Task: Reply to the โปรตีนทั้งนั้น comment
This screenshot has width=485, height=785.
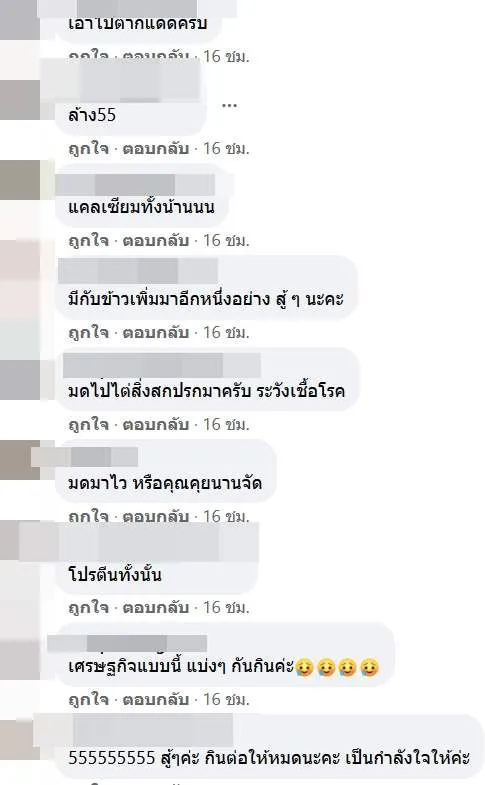Action: pos(156,607)
